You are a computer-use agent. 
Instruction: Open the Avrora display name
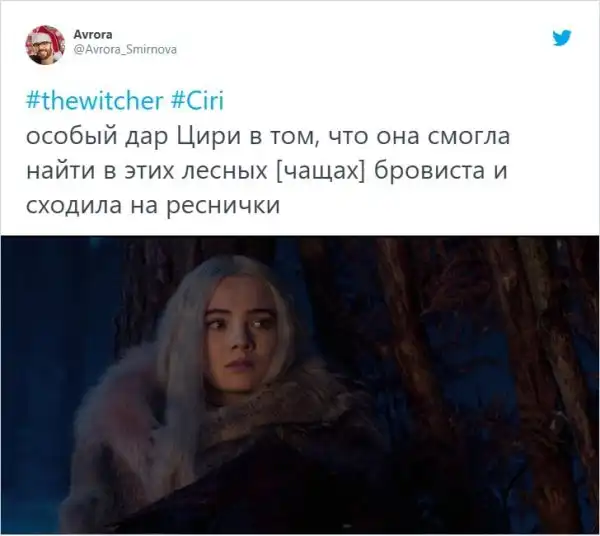(x=93, y=34)
